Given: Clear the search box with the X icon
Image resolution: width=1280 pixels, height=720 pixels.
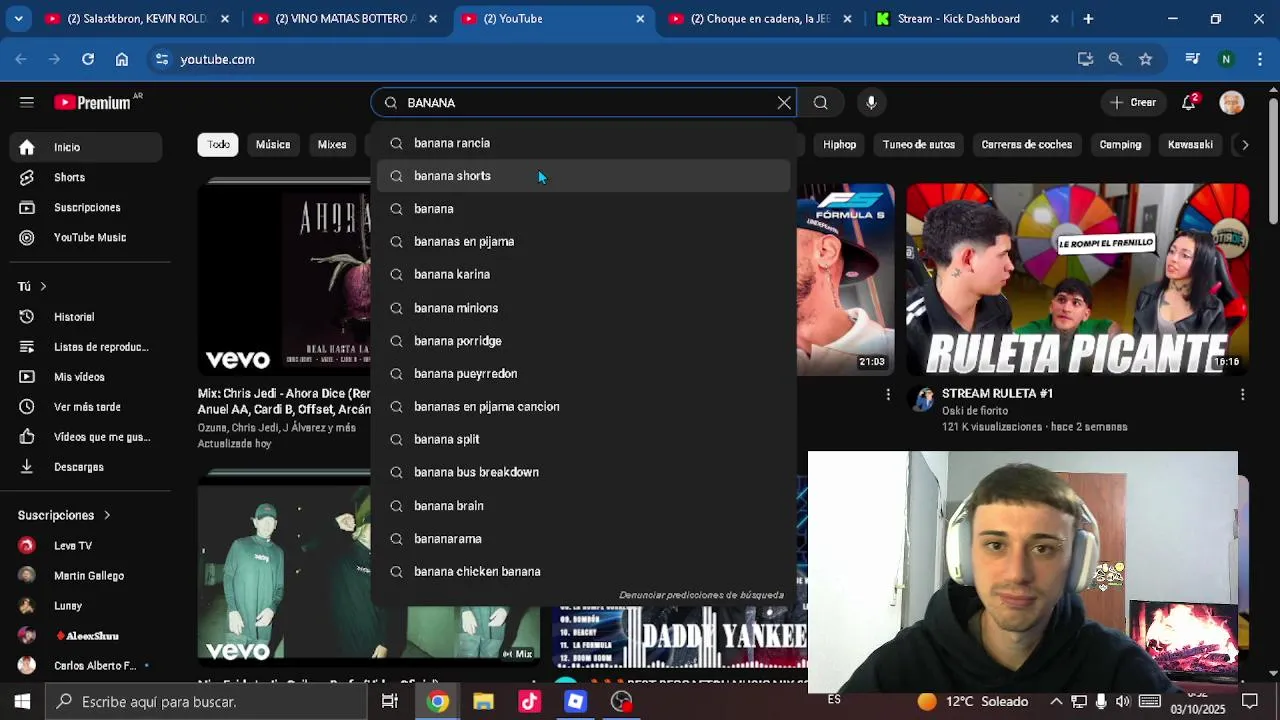Looking at the screenshot, I should (784, 102).
